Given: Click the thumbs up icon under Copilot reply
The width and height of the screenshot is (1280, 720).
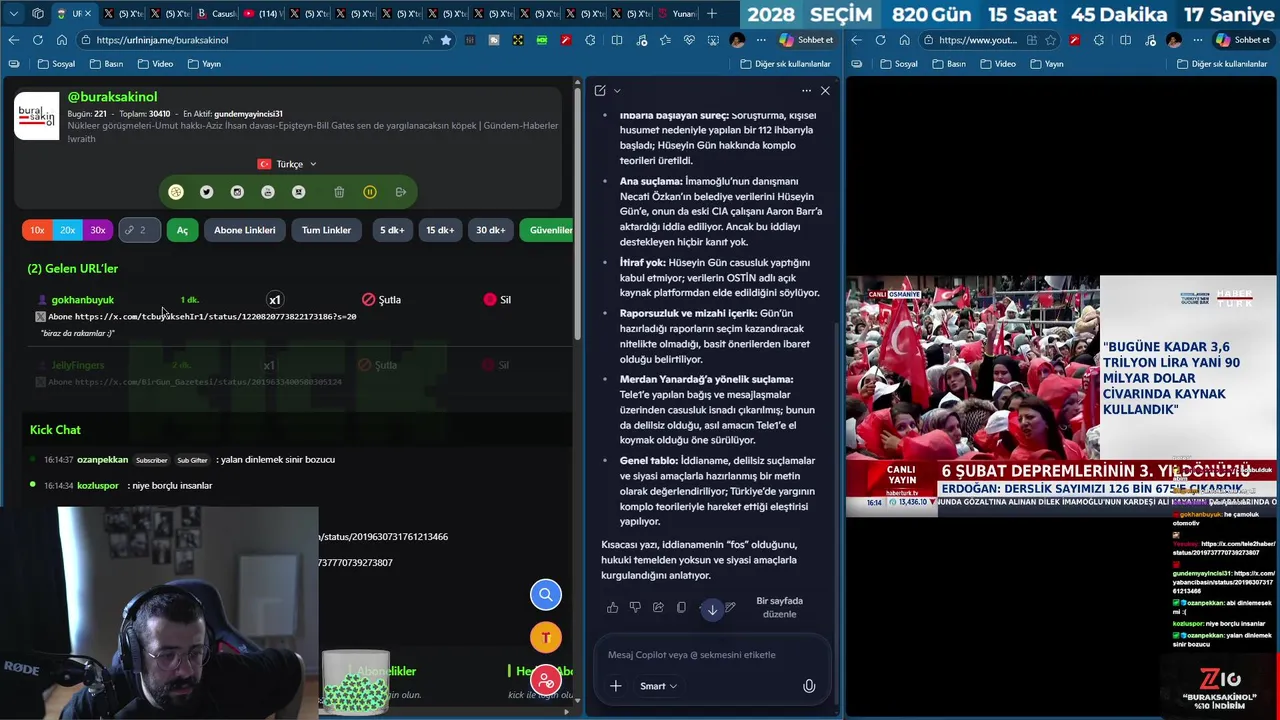Looking at the screenshot, I should 612,607.
